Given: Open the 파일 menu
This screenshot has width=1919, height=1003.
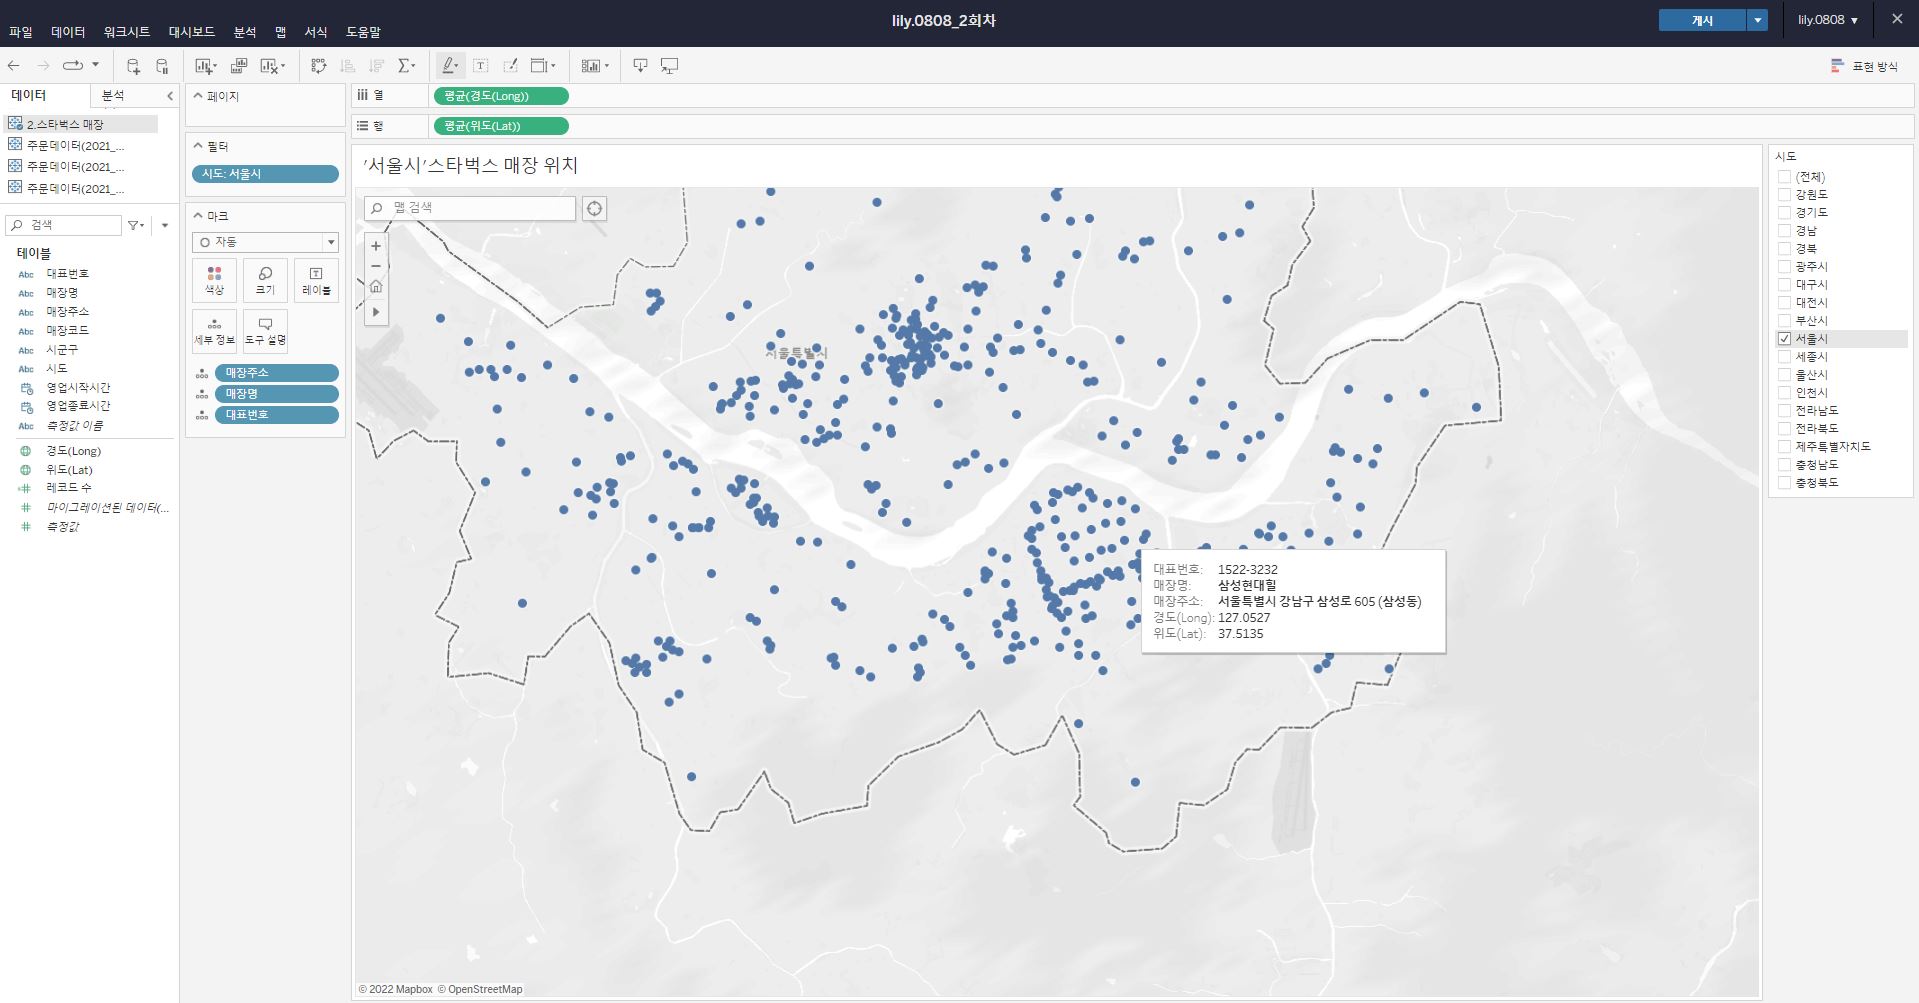Looking at the screenshot, I should [20, 32].
